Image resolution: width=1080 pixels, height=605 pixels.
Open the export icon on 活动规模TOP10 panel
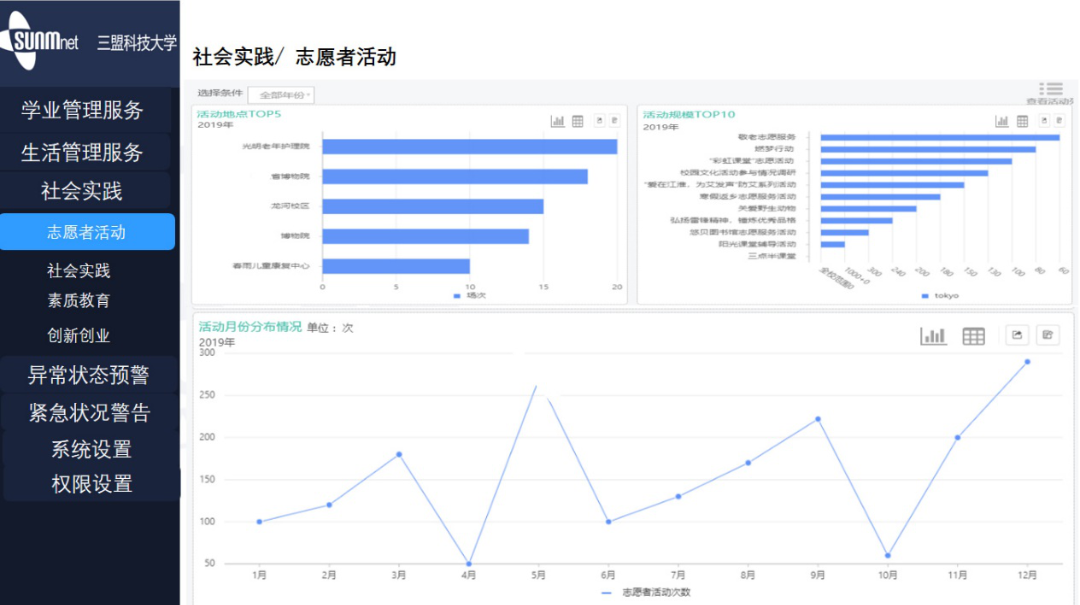click(x=1043, y=120)
